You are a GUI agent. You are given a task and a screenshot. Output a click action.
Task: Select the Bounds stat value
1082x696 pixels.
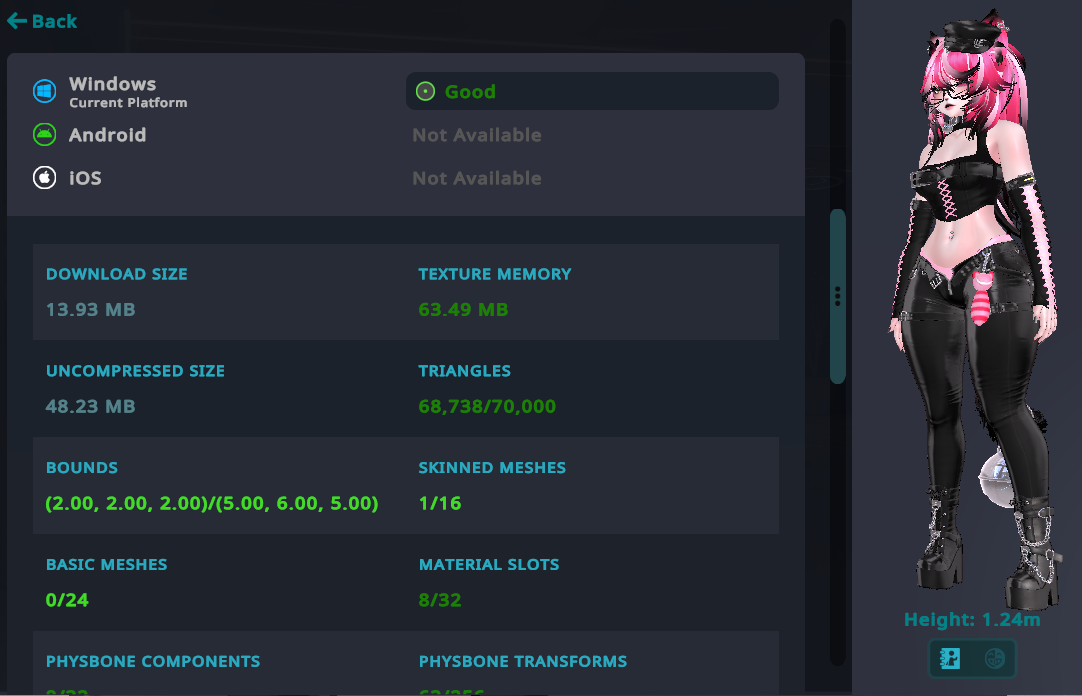pyautogui.click(x=212, y=504)
